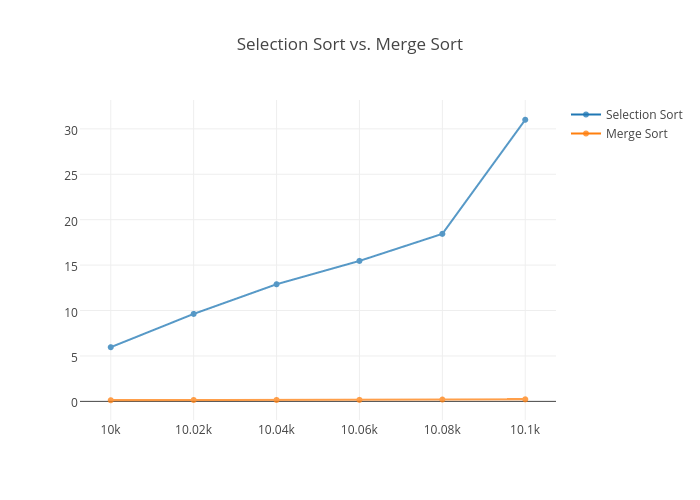The image size is (700, 500).
Task: Click the 10.1k x-axis tick label
Action: [x=525, y=430]
